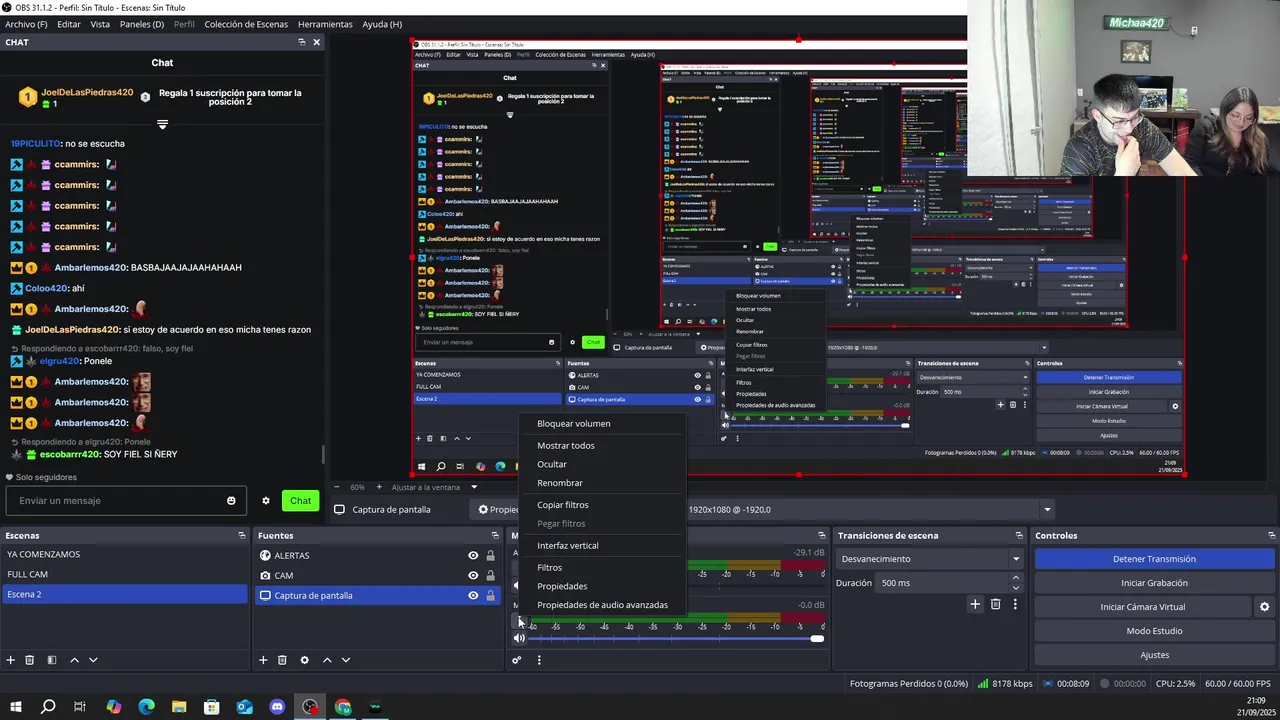Open scene filters icon in Escenas toolbar
This screenshot has width=1280, height=720.
point(51,660)
